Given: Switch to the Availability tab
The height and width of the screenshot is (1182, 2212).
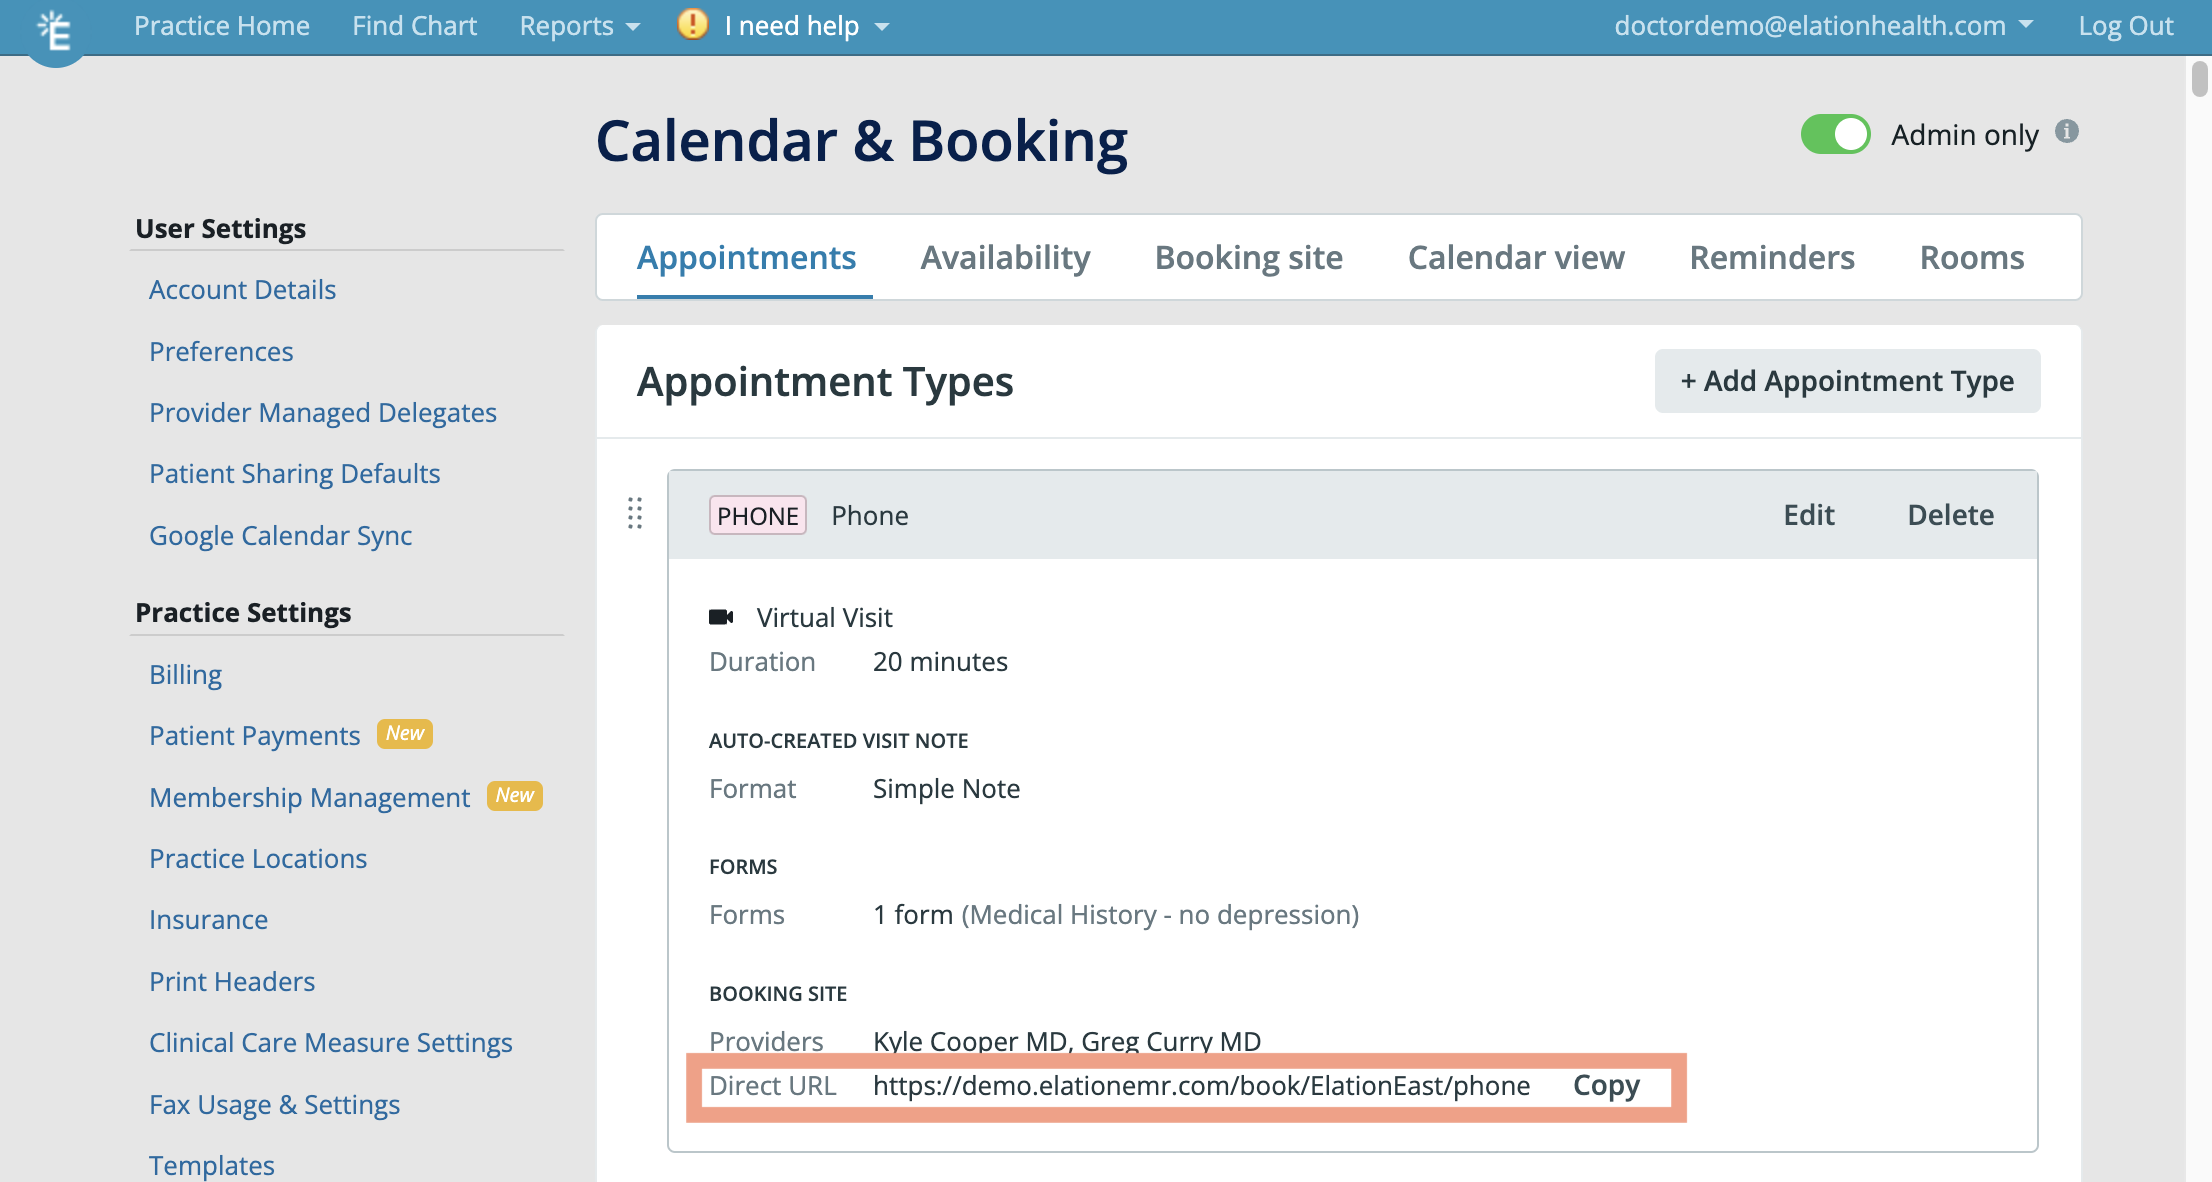Looking at the screenshot, I should coord(1005,257).
